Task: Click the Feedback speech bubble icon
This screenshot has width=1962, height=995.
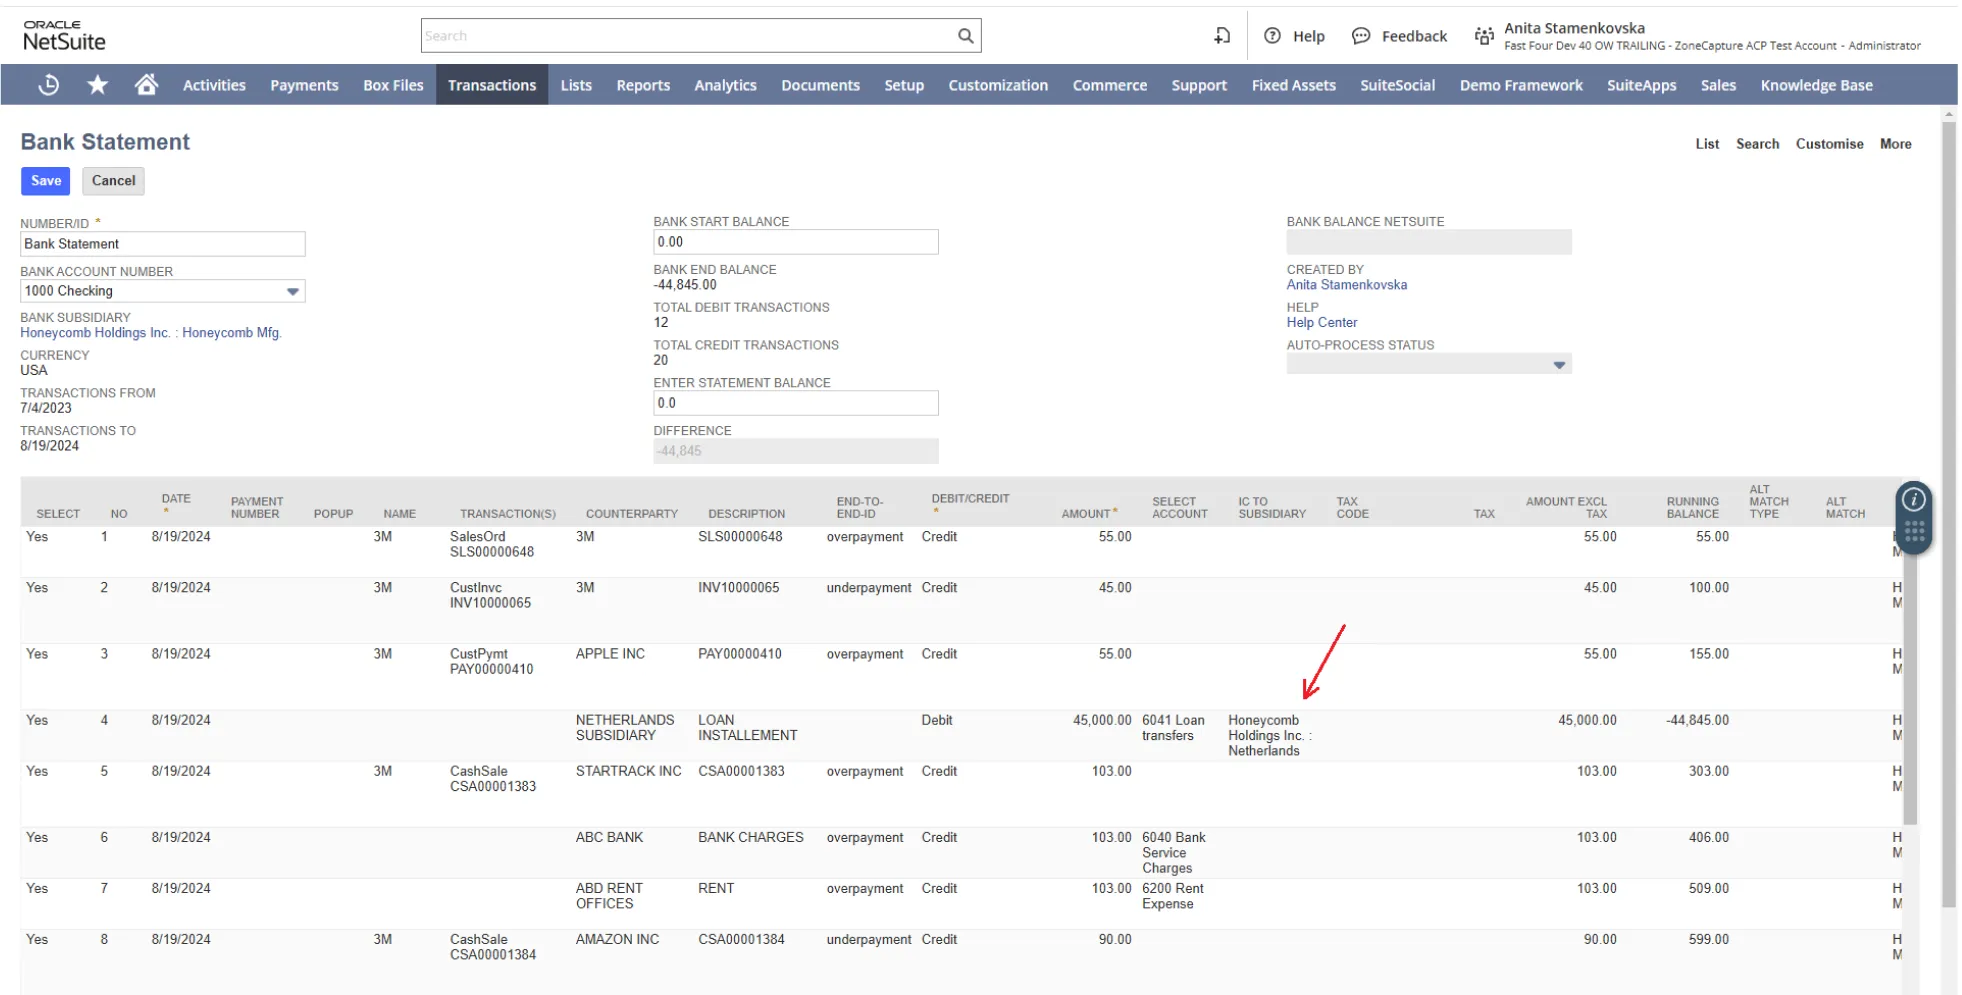Action: click(x=1361, y=36)
